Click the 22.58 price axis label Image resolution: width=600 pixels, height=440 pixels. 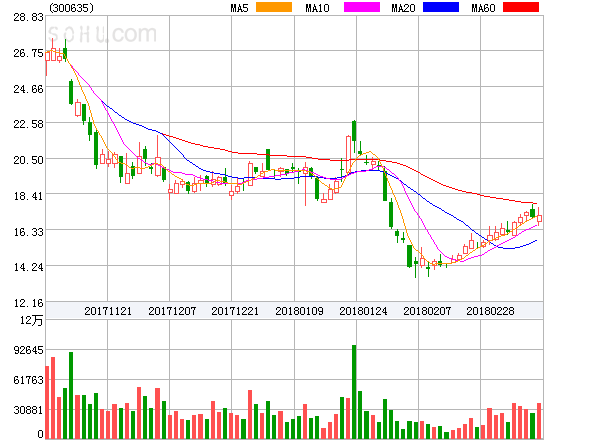tap(28, 124)
